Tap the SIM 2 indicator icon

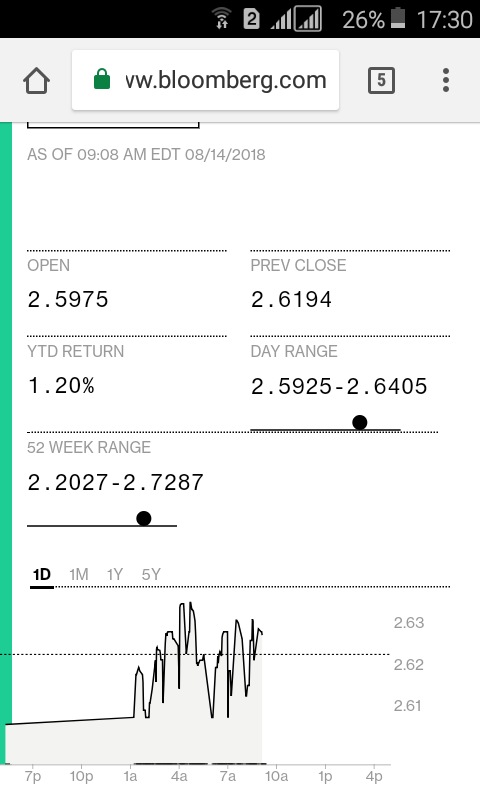click(x=251, y=19)
